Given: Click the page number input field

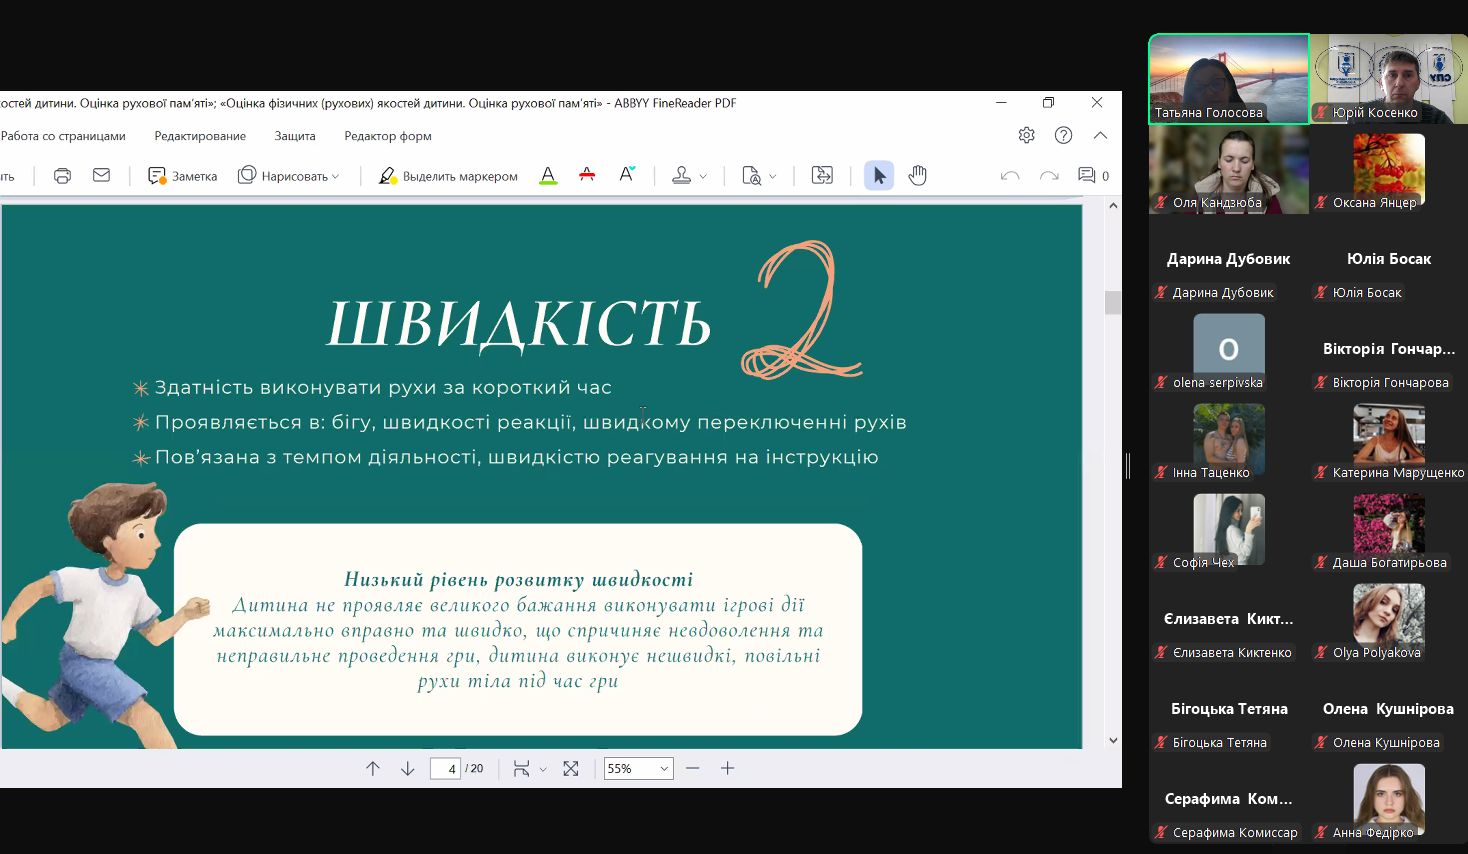Looking at the screenshot, I should point(445,768).
